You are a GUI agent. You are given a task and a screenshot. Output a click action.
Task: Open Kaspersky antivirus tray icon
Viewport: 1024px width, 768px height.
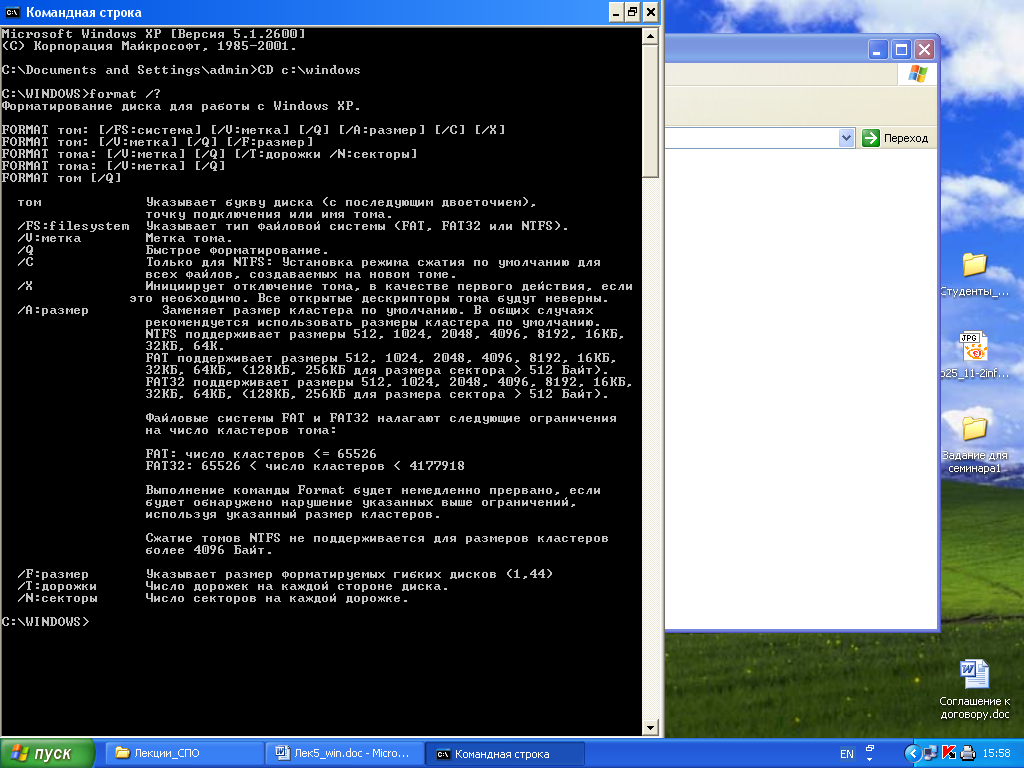[949, 753]
